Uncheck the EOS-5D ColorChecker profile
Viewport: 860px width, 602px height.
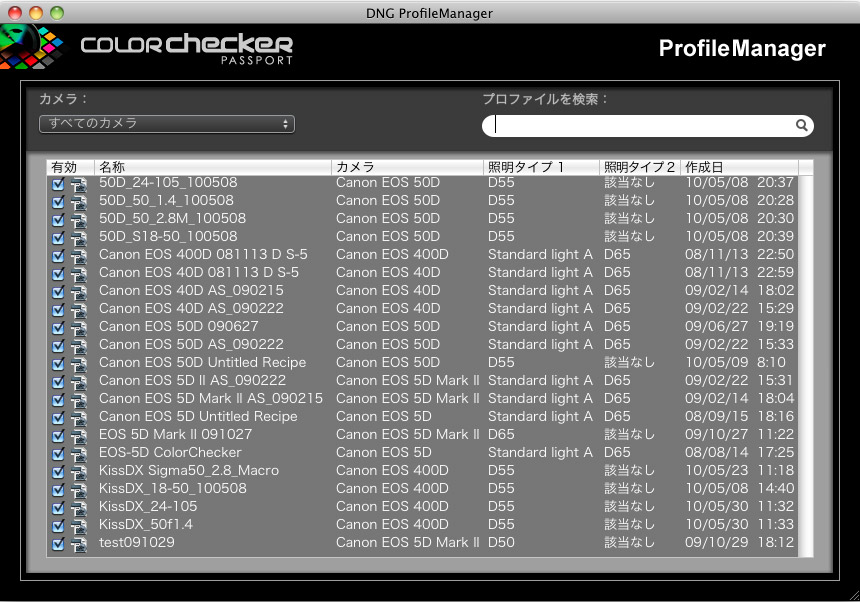(x=58, y=455)
